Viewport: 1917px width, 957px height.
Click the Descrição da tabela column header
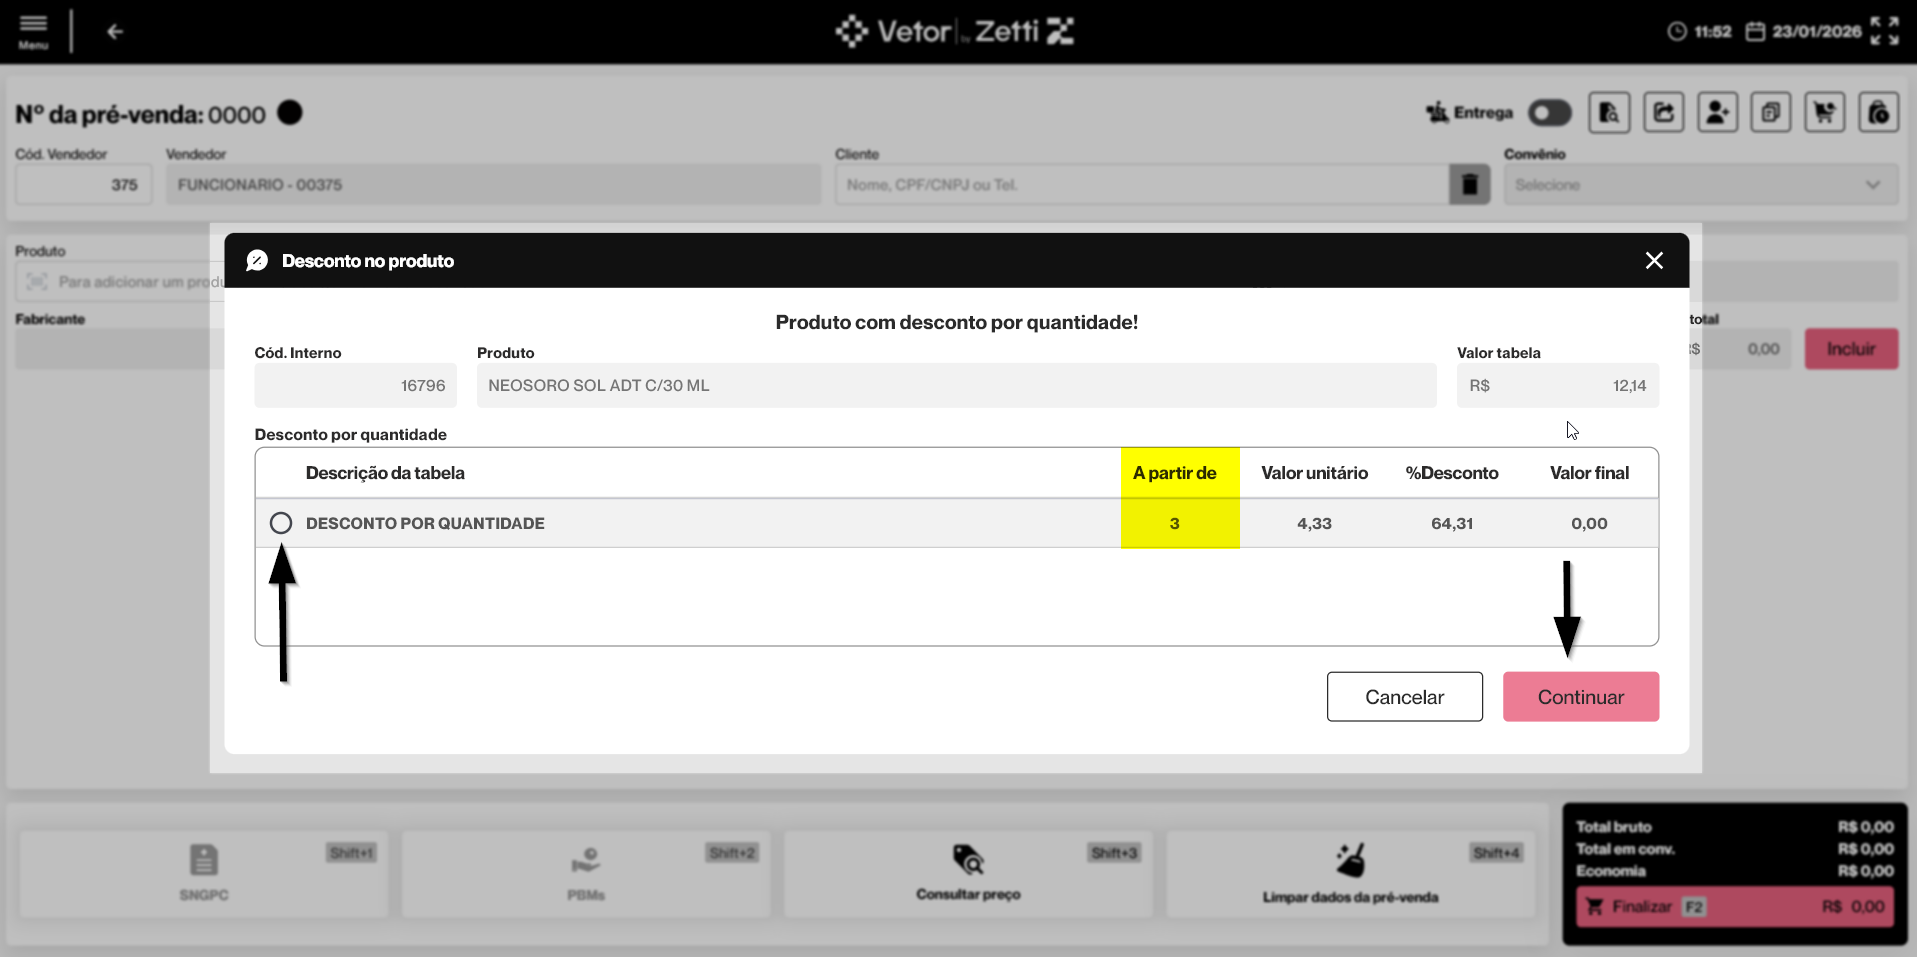pos(385,473)
